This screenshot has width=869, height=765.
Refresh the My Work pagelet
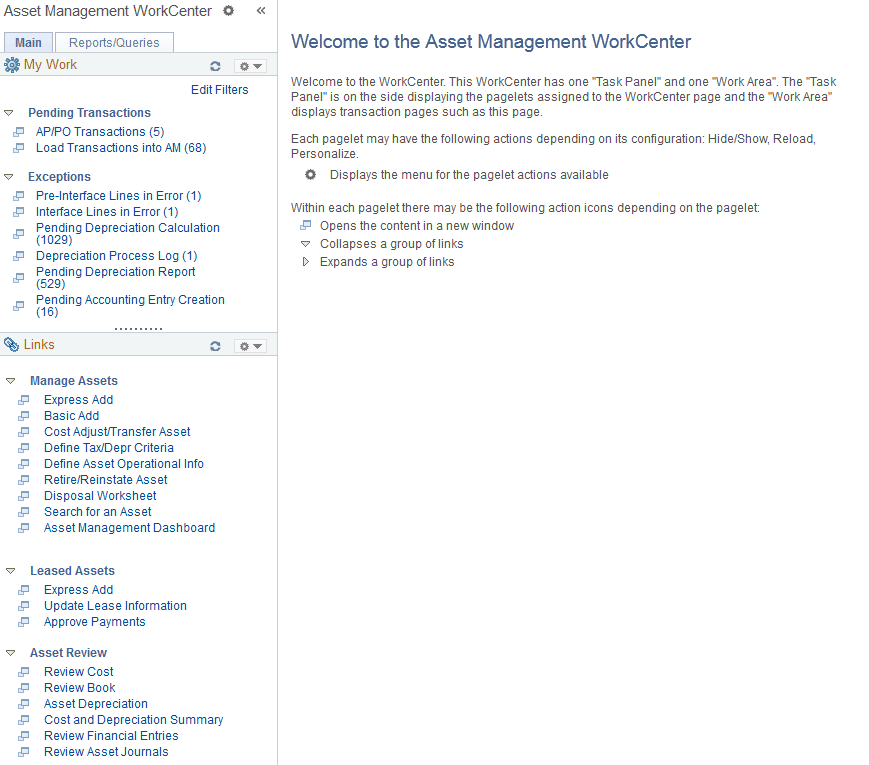click(x=215, y=65)
